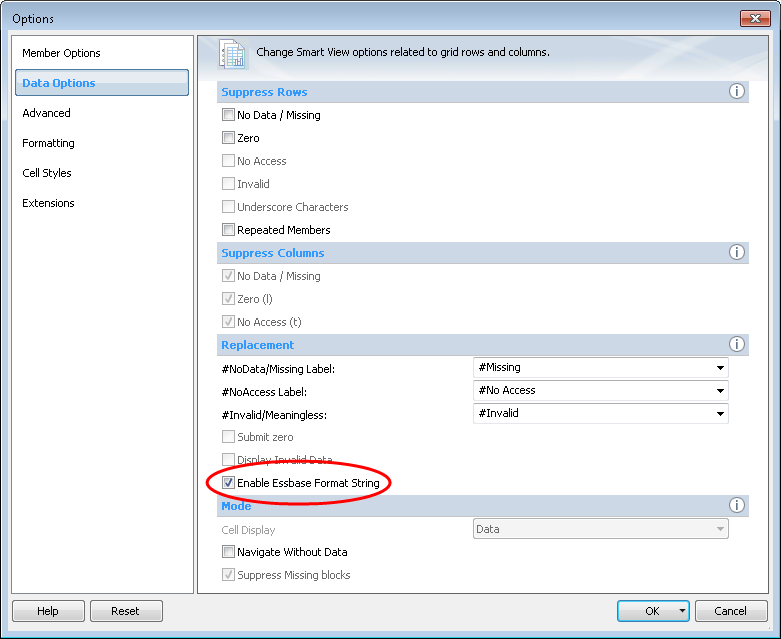
Task: Open info icon in Mode section
Action: click(x=737, y=505)
